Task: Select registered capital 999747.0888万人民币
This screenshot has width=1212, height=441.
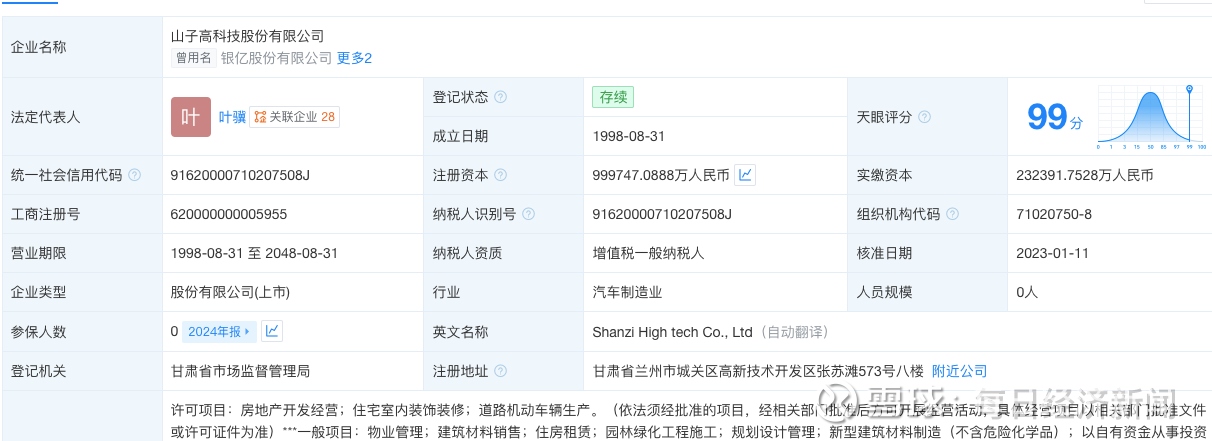Action: [x=661, y=175]
